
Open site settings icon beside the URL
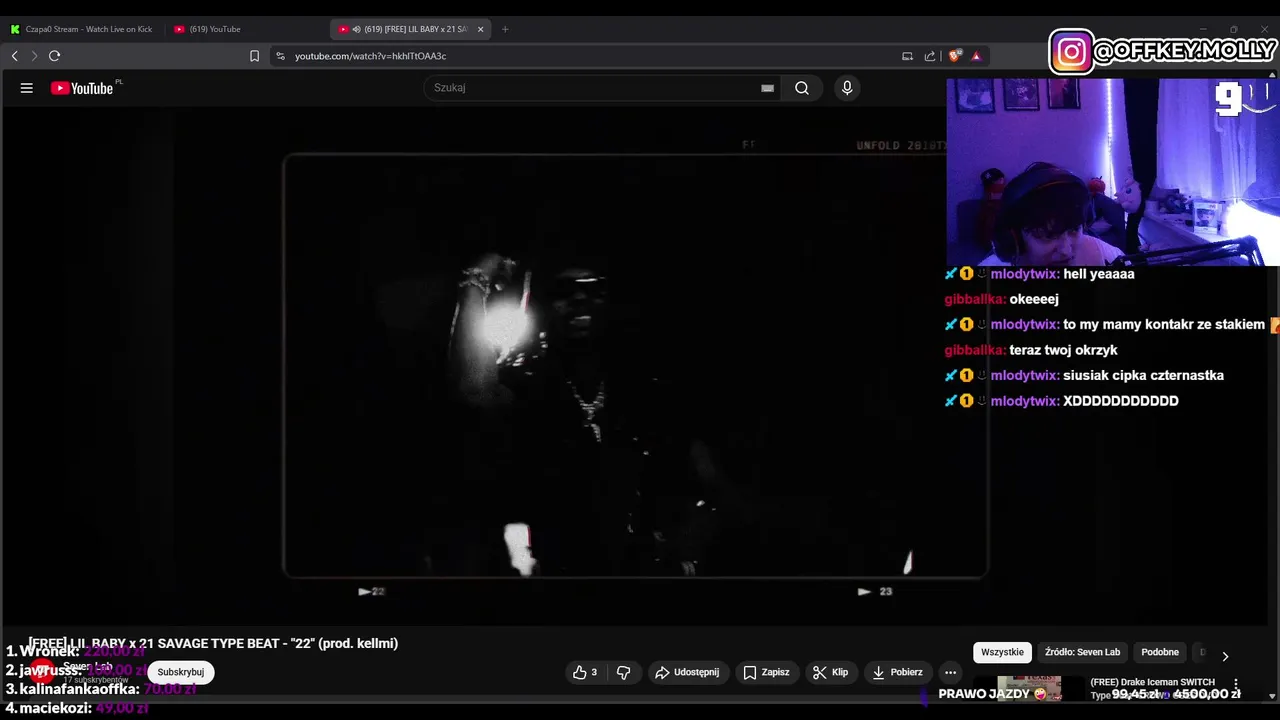click(x=280, y=56)
